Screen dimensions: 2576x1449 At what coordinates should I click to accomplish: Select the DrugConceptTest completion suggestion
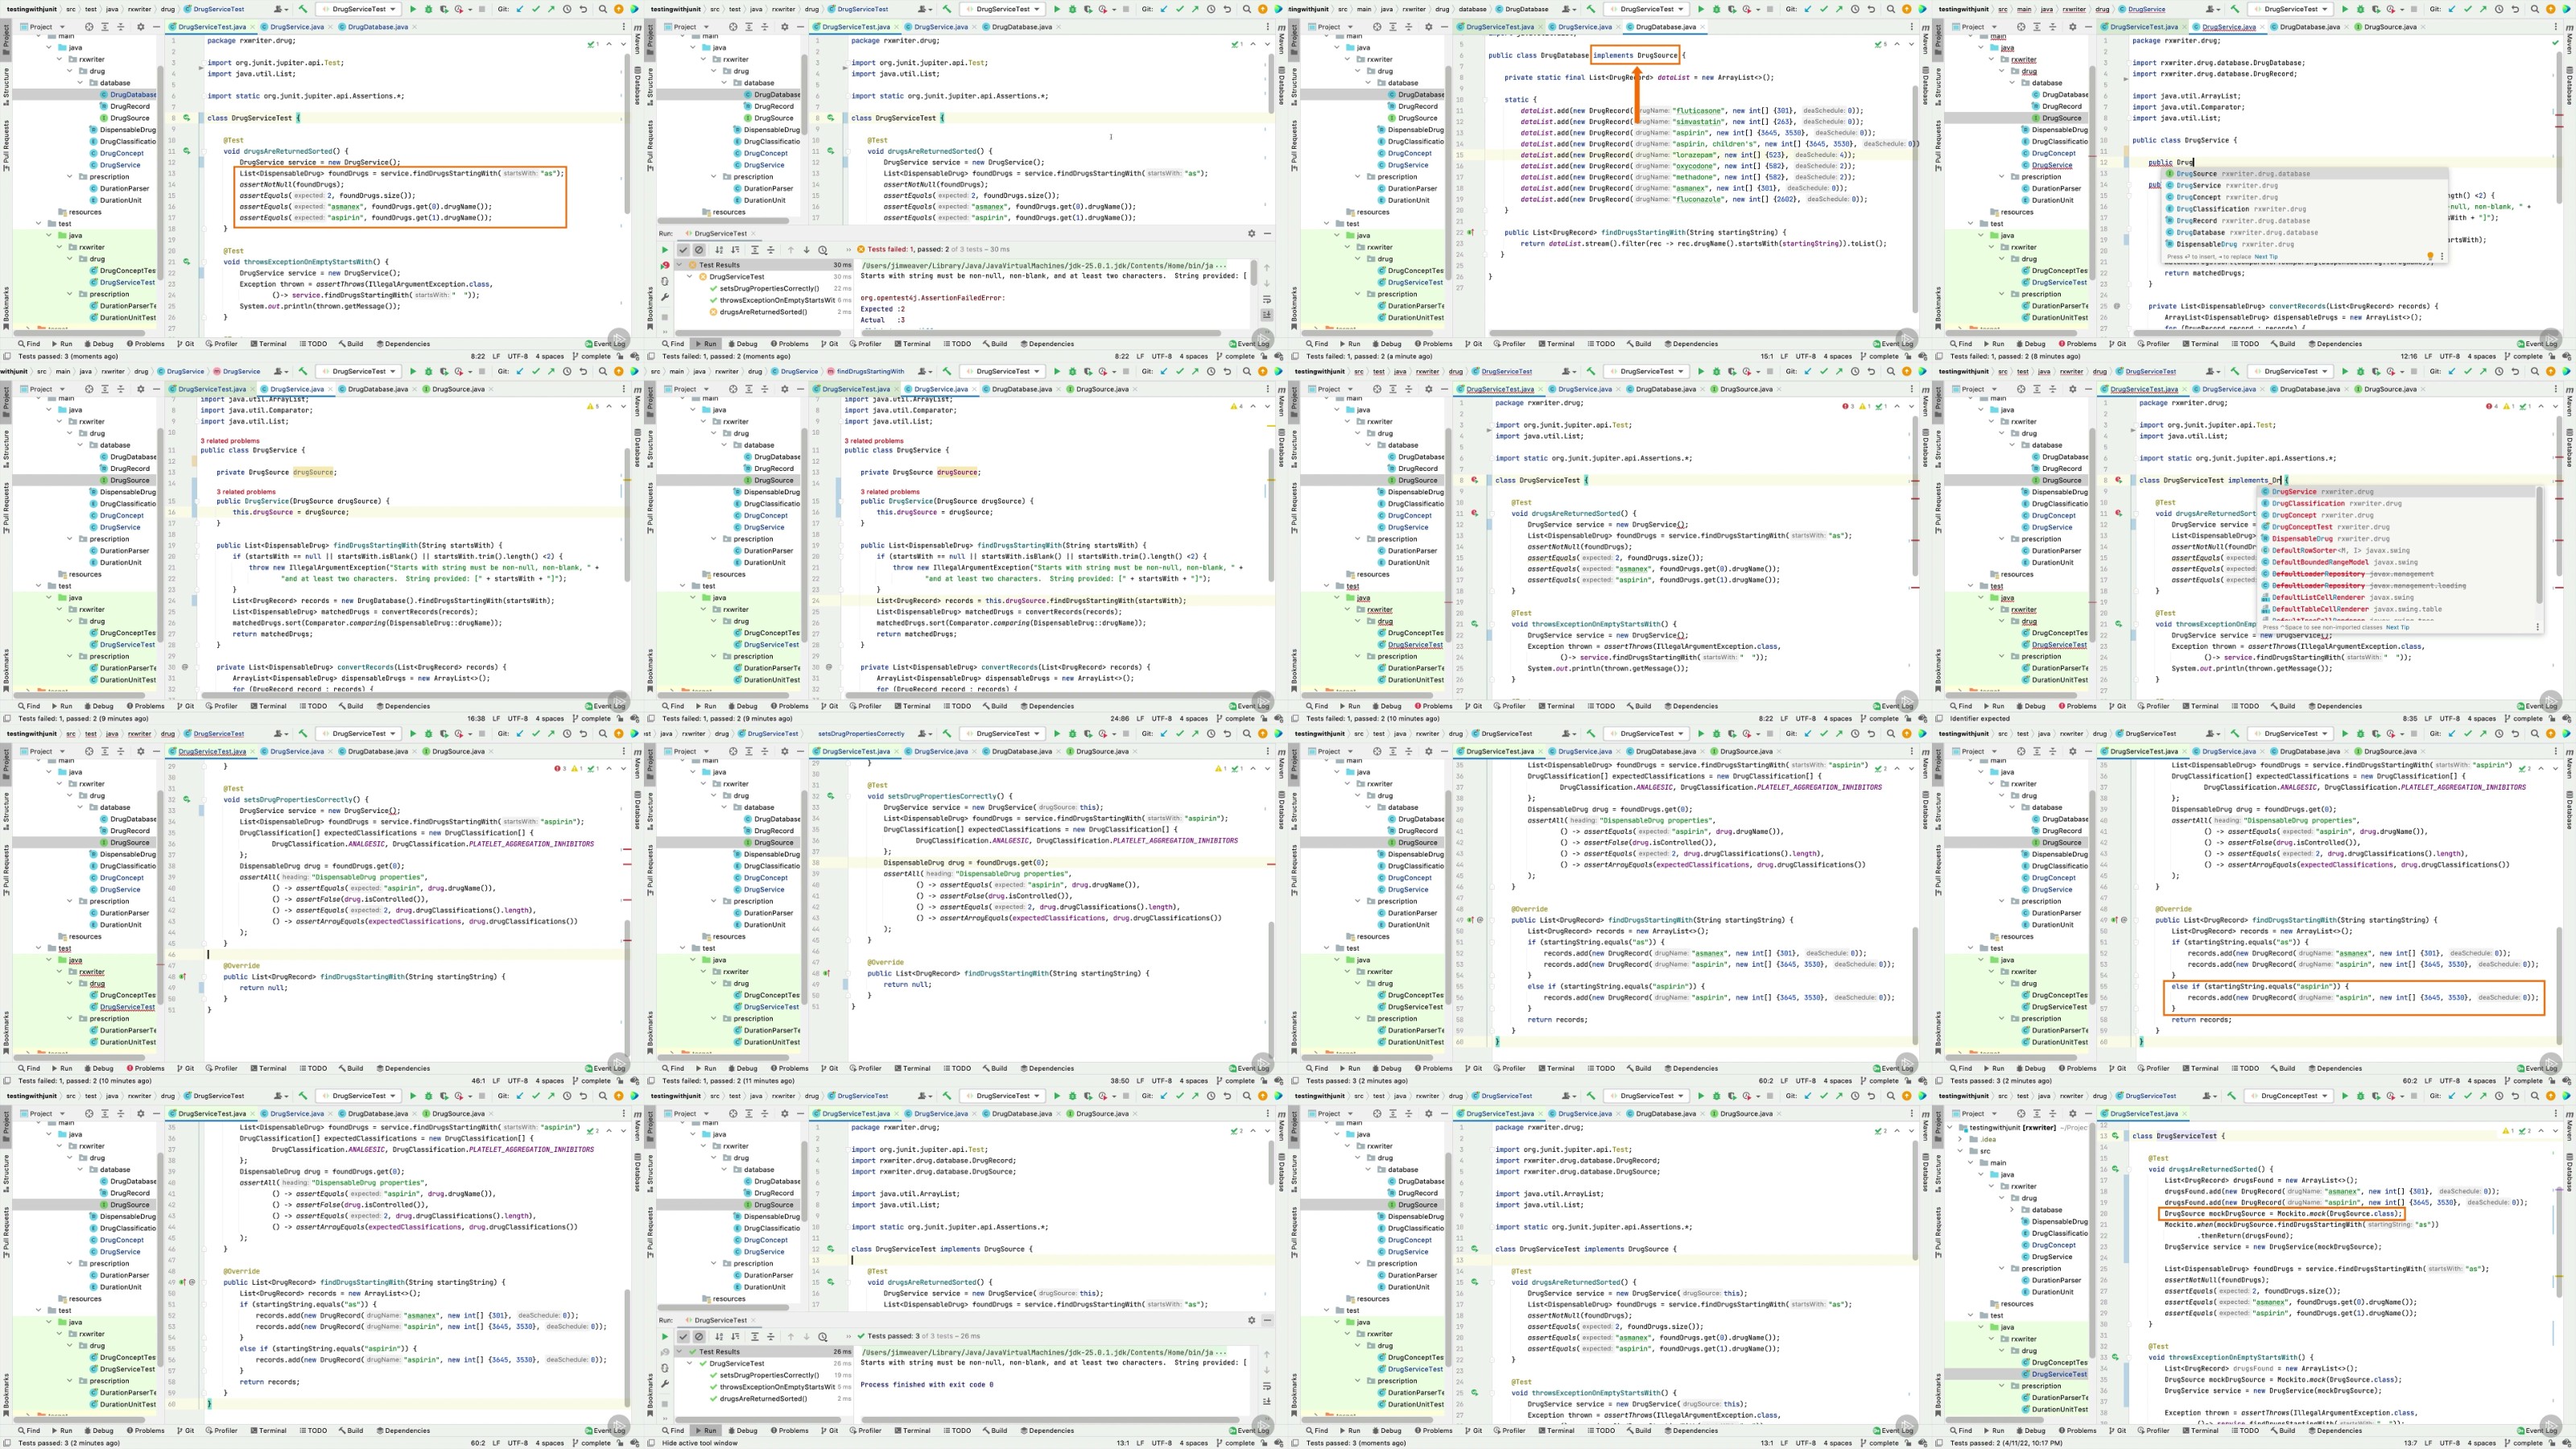coord(2301,527)
